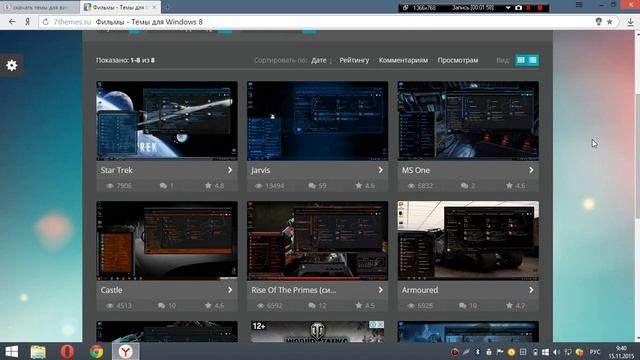Go back with the browser back arrow
The width and height of the screenshot is (640, 360).
(x=12, y=22)
